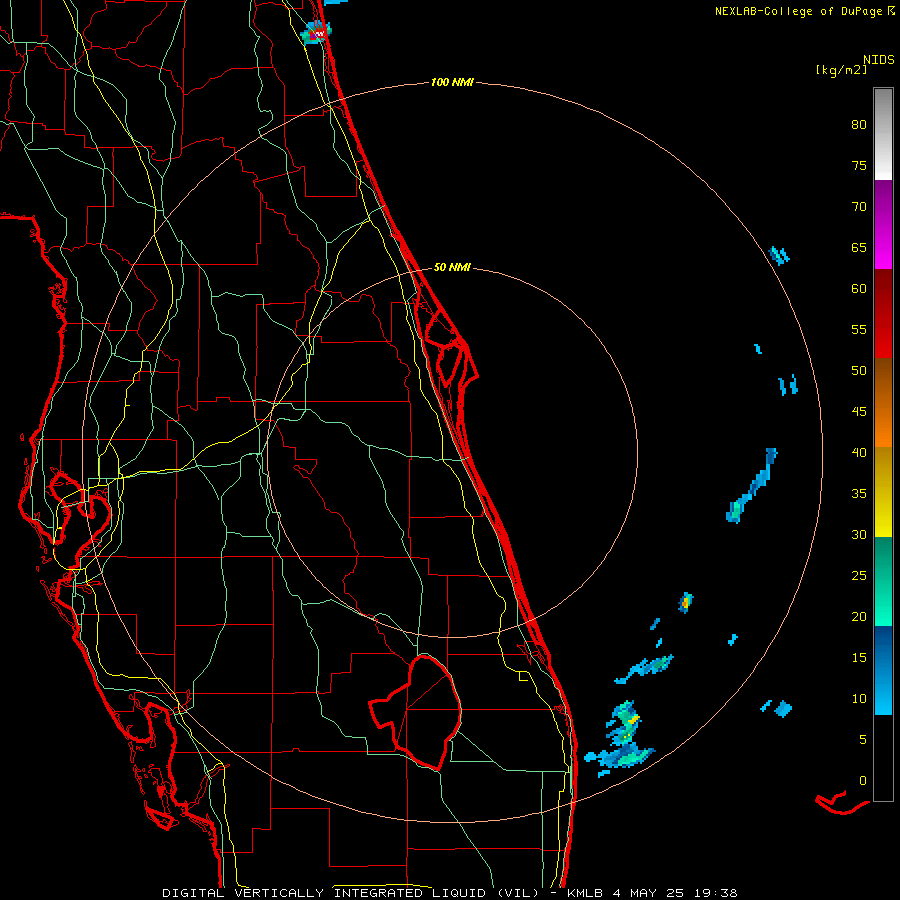Click the red segment of the color bar
Viewport: 900px width, 900px height.
click(x=883, y=313)
